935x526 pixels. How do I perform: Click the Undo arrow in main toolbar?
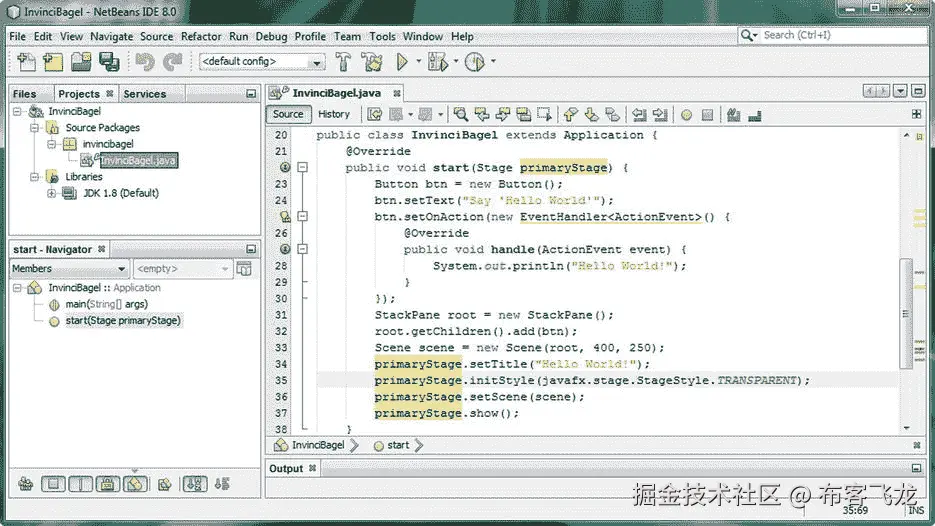coord(144,62)
